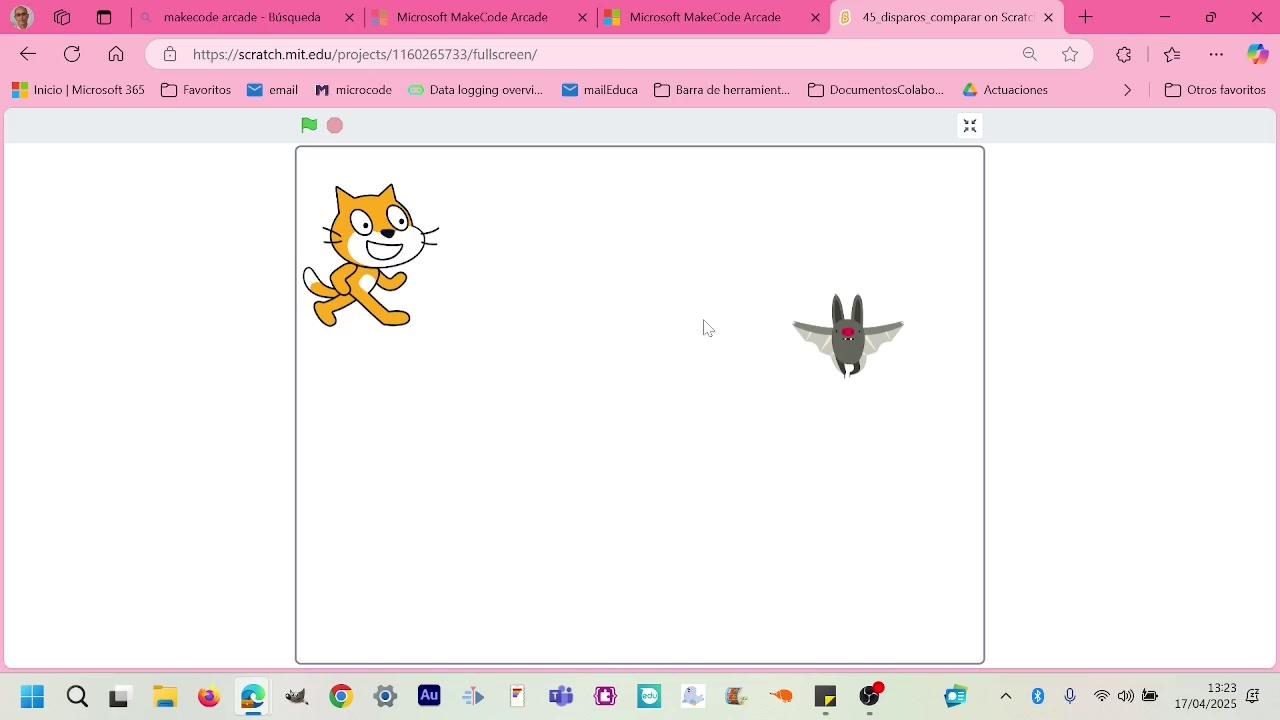The width and height of the screenshot is (1280, 720).
Task: Start the Scratch project with the green flag
Action: [x=309, y=125]
